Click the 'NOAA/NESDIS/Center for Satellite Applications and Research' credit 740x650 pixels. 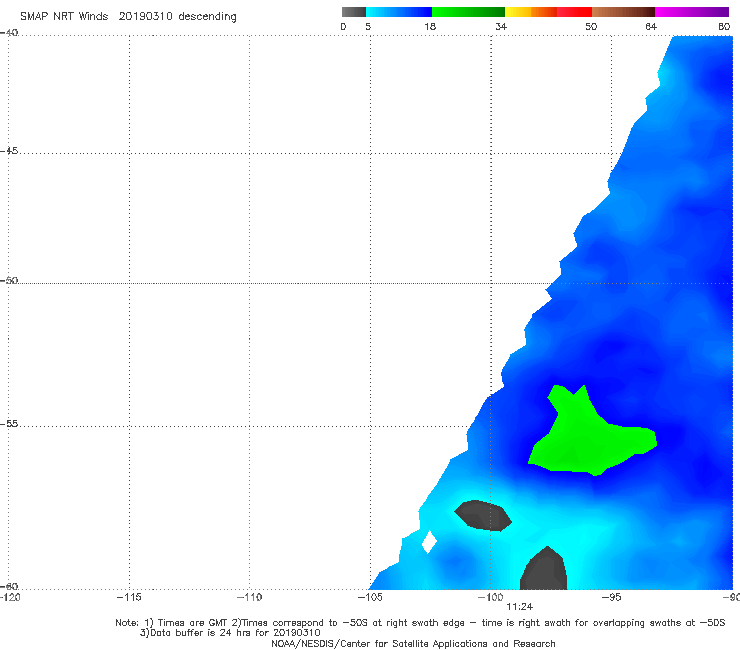click(413, 643)
